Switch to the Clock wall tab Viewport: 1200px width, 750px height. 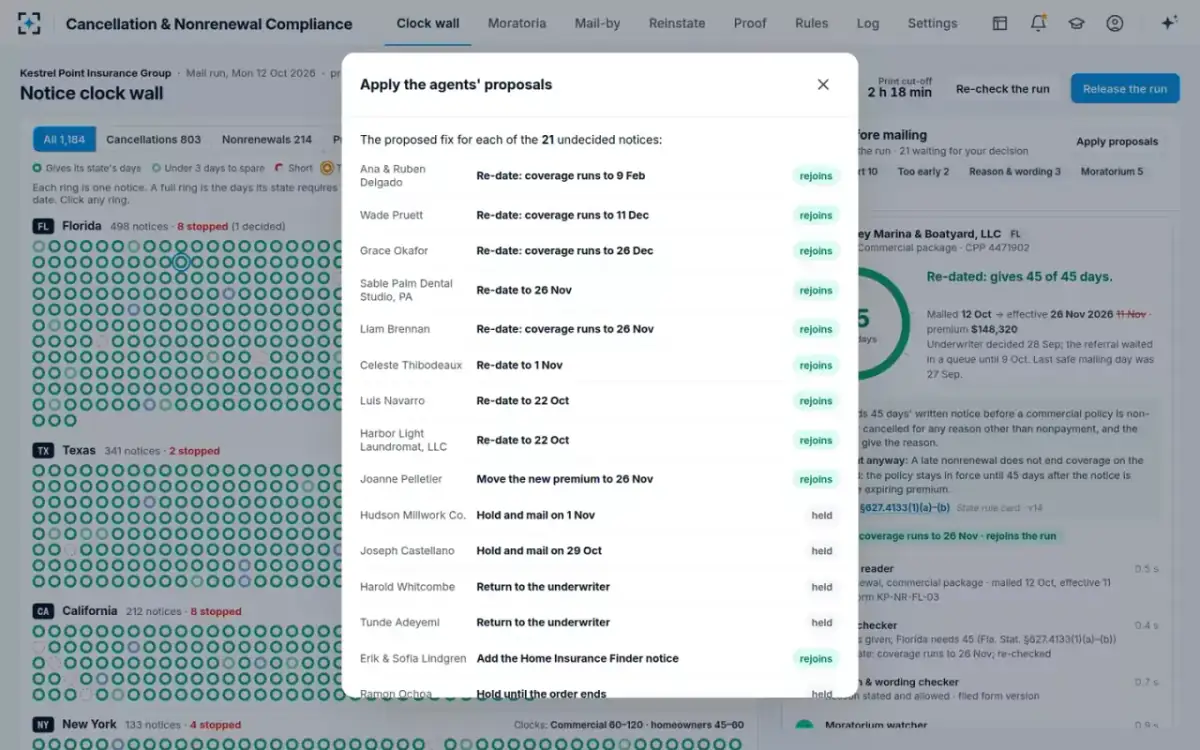tap(428, 23)
